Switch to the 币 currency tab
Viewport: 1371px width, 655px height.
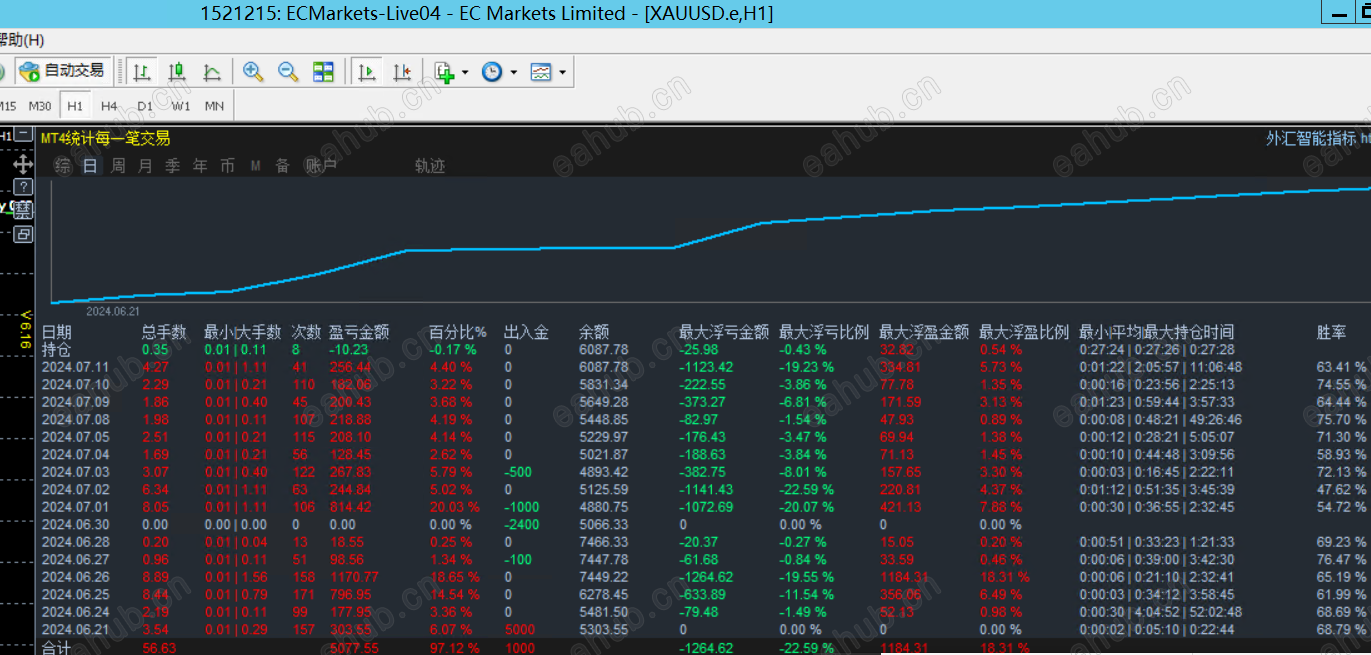[x=228, y=166]
